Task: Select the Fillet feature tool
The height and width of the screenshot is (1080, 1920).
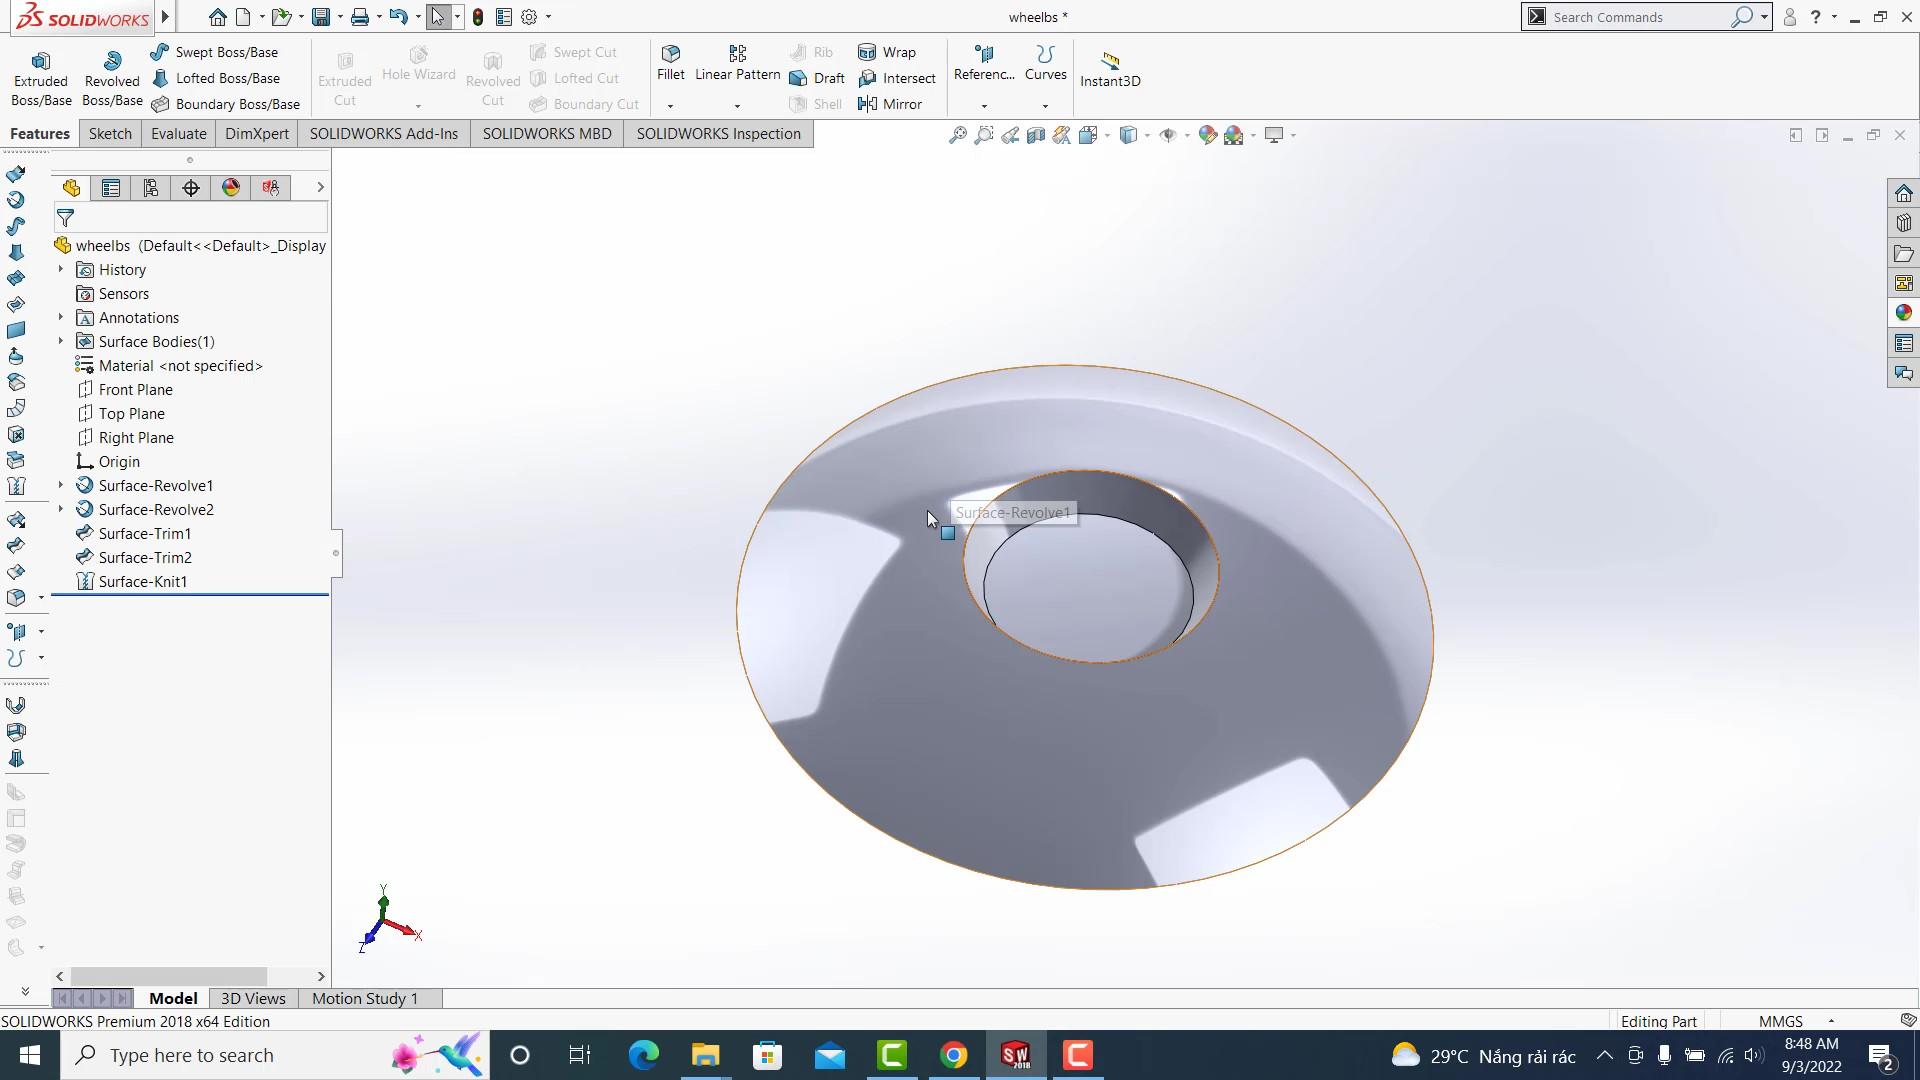Action: (670, 66)
